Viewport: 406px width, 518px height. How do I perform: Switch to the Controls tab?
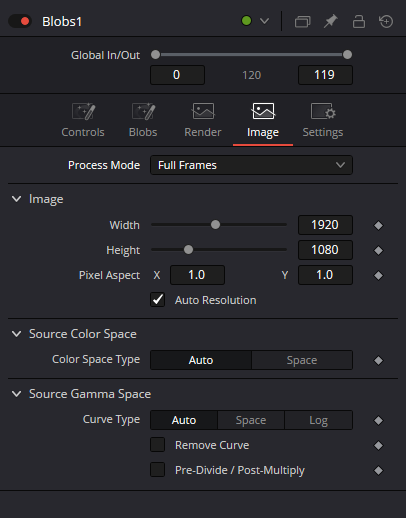83,121
